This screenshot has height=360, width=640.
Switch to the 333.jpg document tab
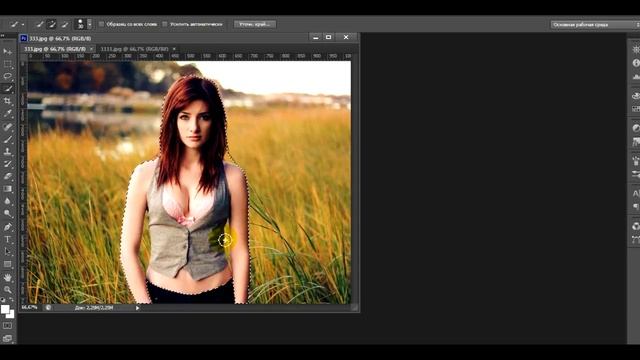coord(55,49)
